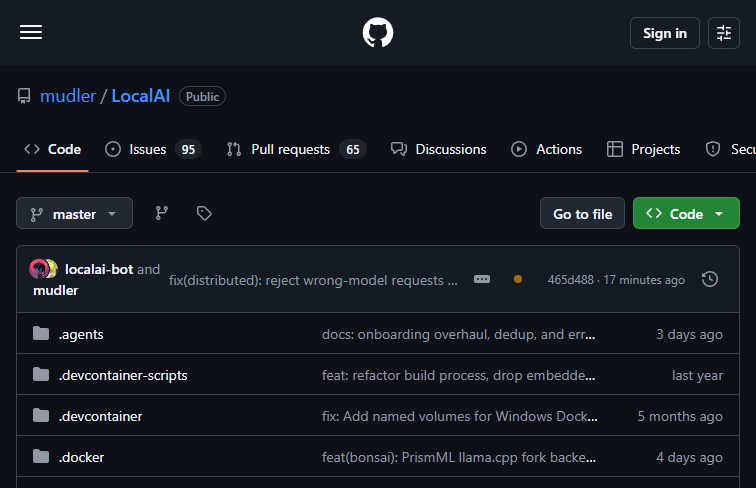This screenshot has width=756, height=488.
Task: Open the .devcontainer-scripts folder
Action: [123, 375]
